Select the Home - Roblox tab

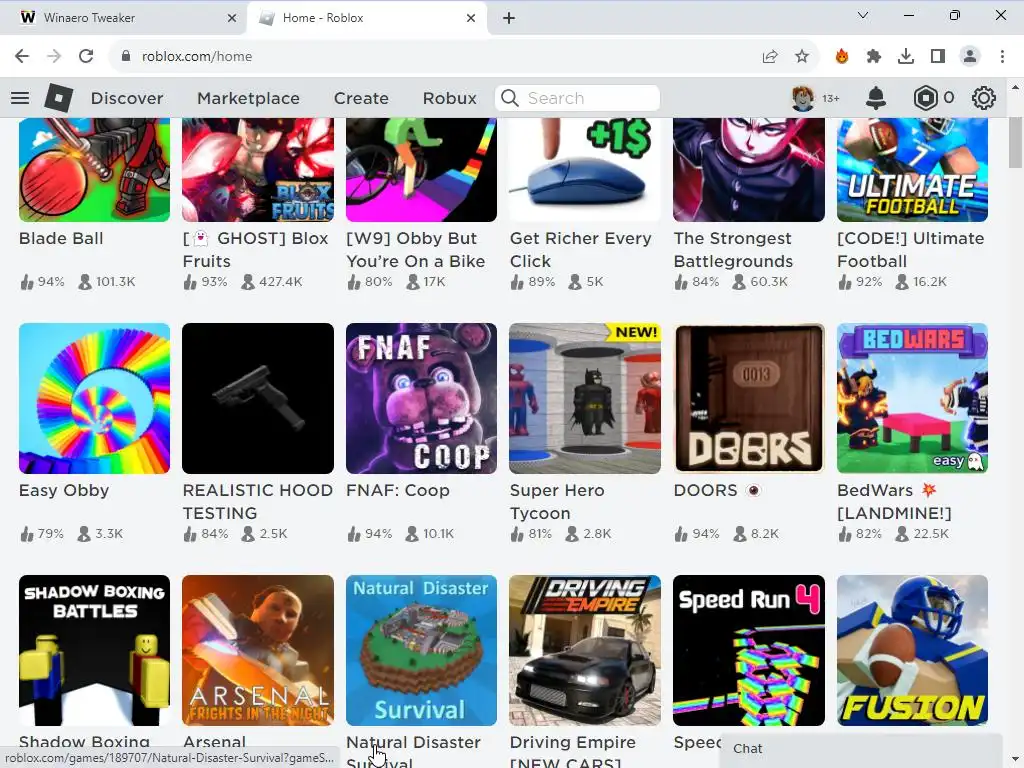[x=367, y=18]
